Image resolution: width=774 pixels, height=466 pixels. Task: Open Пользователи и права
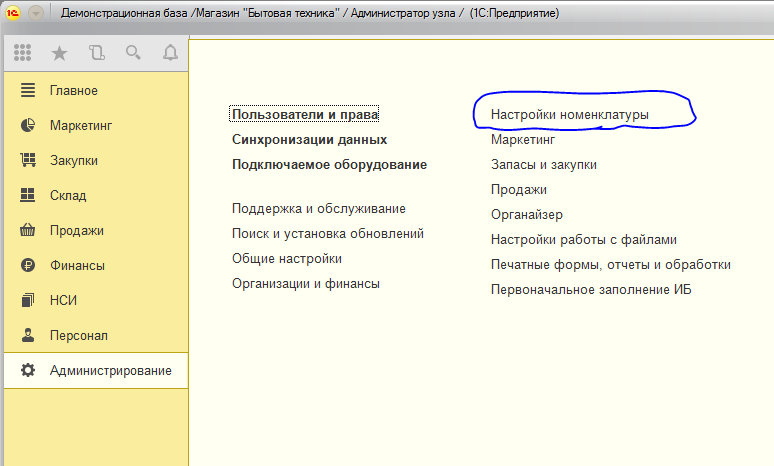tap(305, 115)
